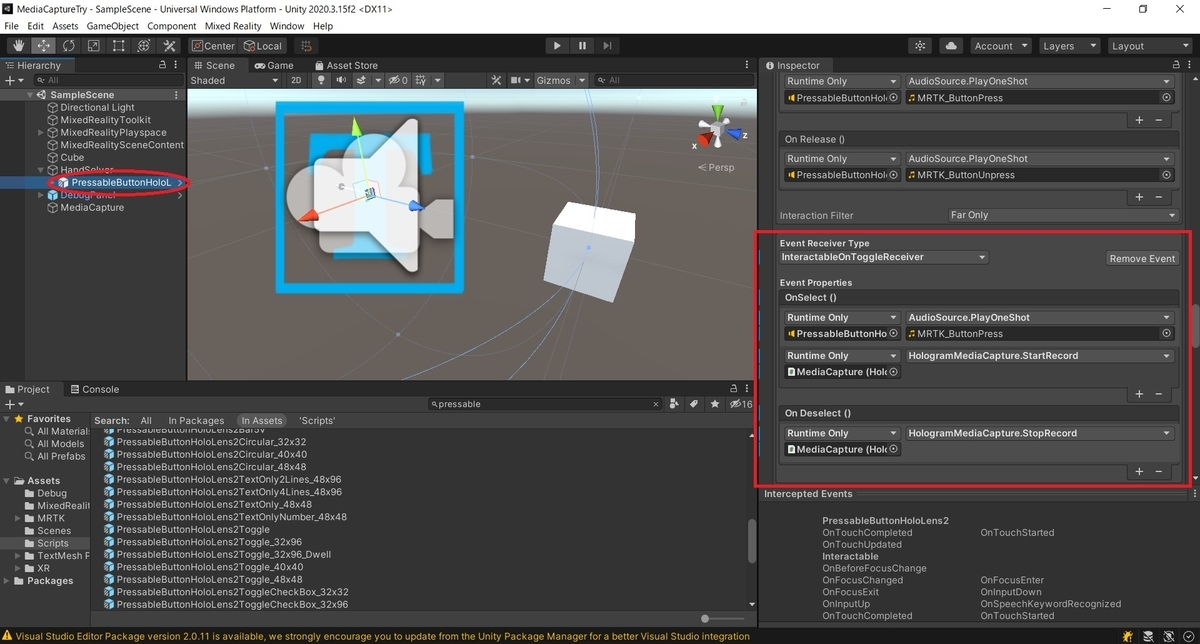The height and width of the screenshot is (644, 1200).
Task: Toggle grid snapping in the toolbar
Action: click(x=306, y=46)
